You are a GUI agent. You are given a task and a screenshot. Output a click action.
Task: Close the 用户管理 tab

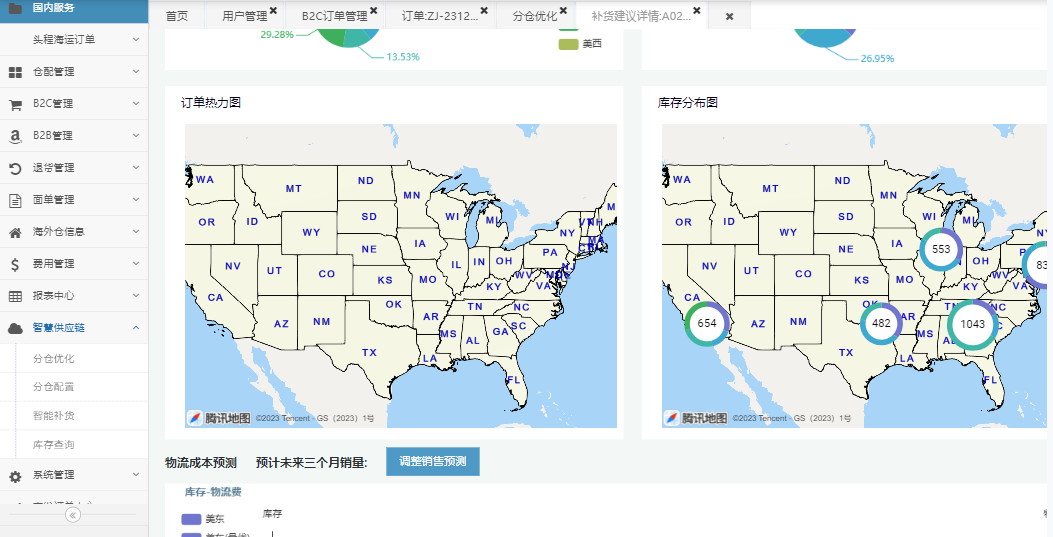click(273, 11)
